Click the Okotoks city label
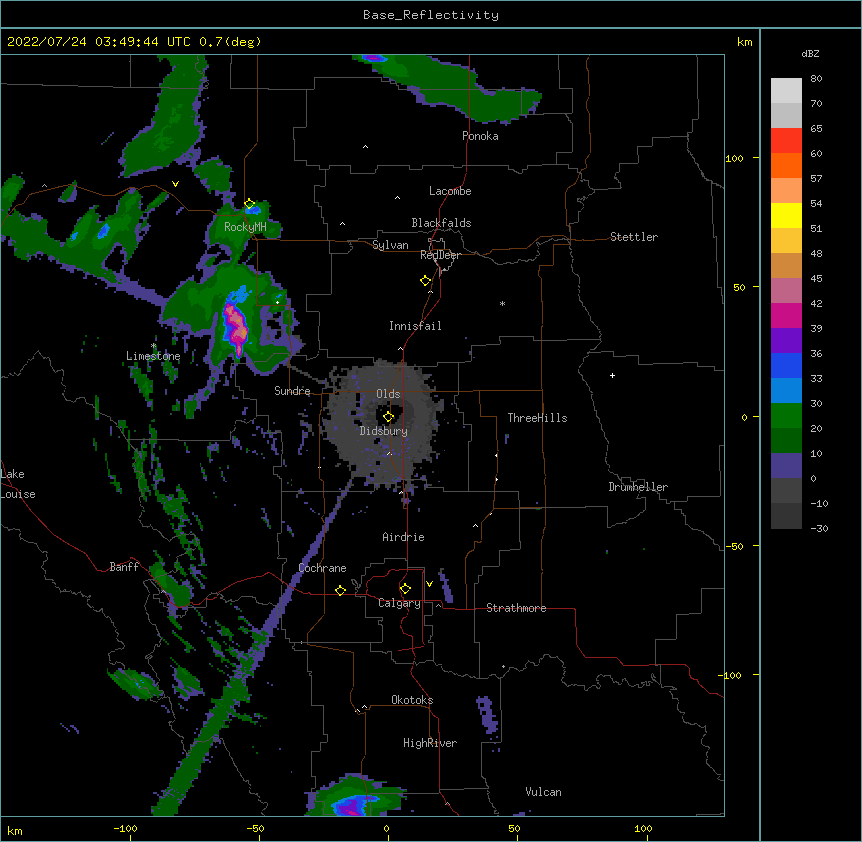This screenshot has height=842, width=862. tap(412, 700)
